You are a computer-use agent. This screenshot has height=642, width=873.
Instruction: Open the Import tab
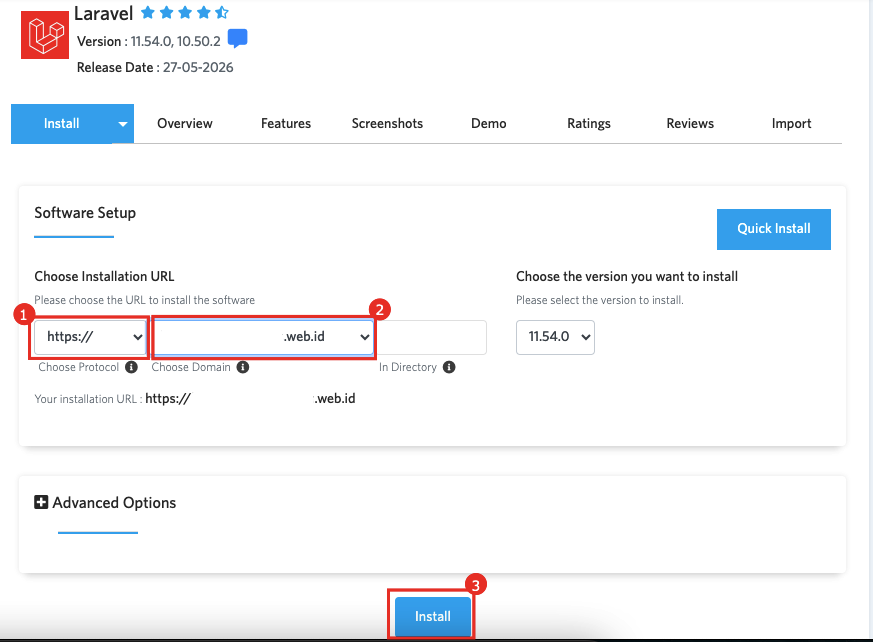click(x=792, y=124)
